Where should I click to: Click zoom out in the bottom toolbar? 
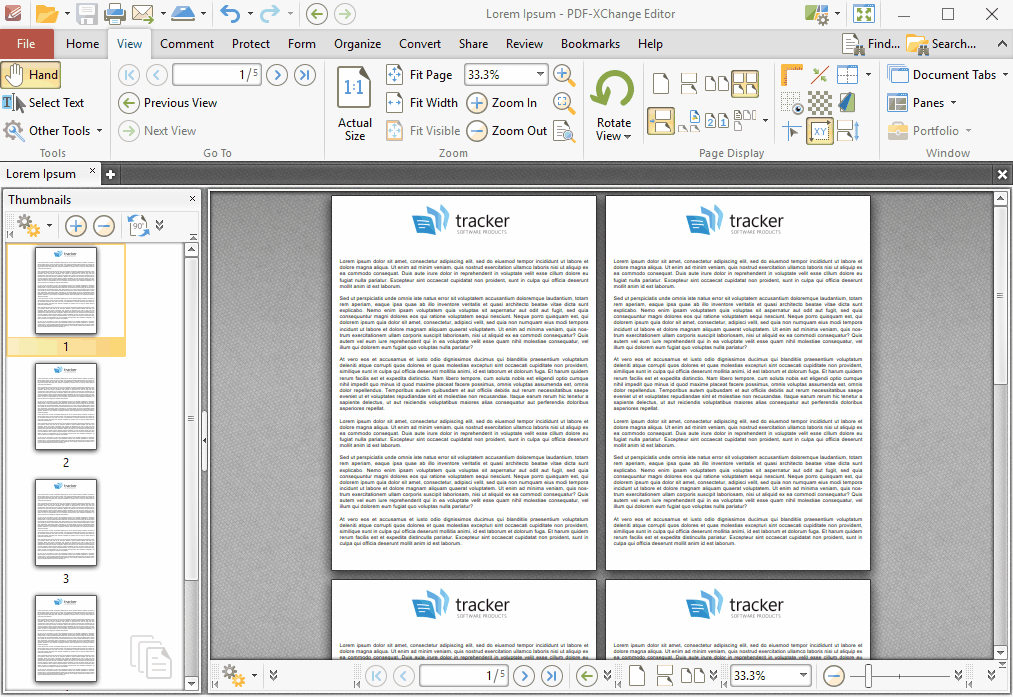(833, 676)
